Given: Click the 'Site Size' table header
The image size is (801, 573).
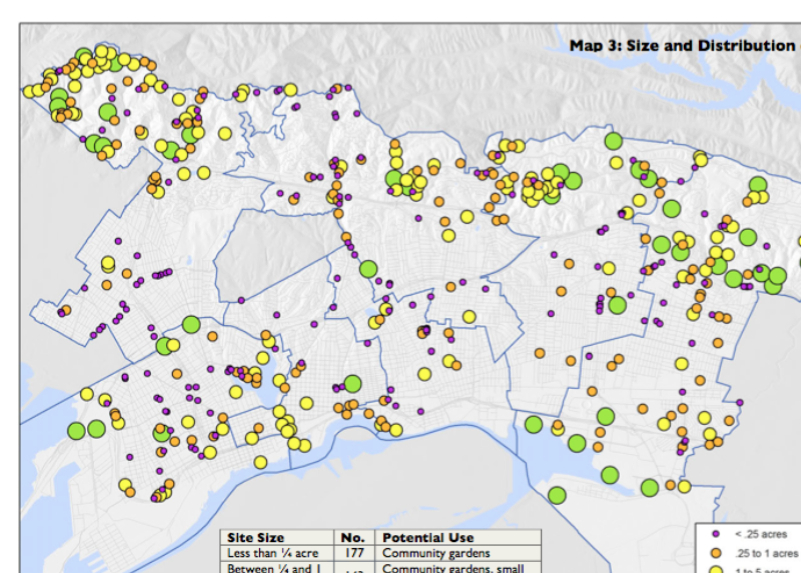Looking at the screenshot, I should pyautogui.click(x=255, y=538).
